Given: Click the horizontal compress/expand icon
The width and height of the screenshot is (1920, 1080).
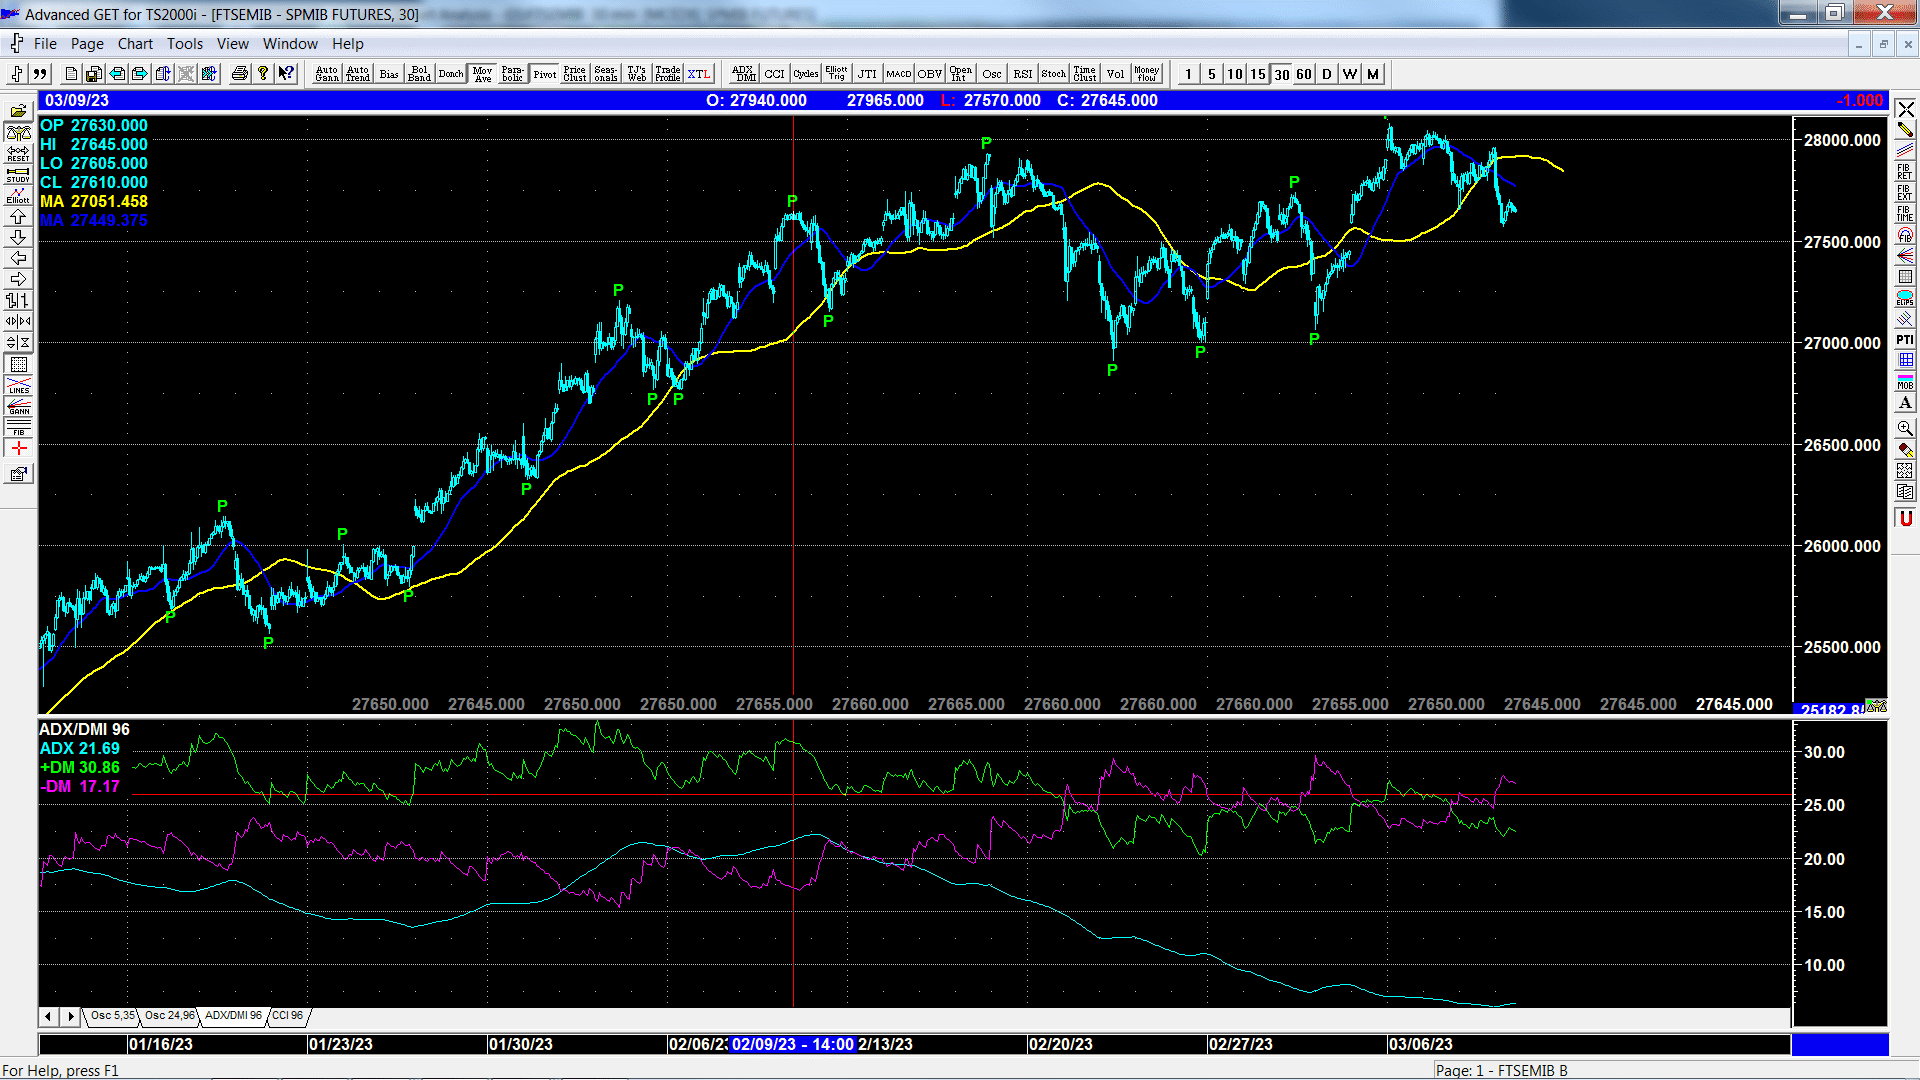Looking at the screenshot, I should pyautogui.click(x=18, y=321).
